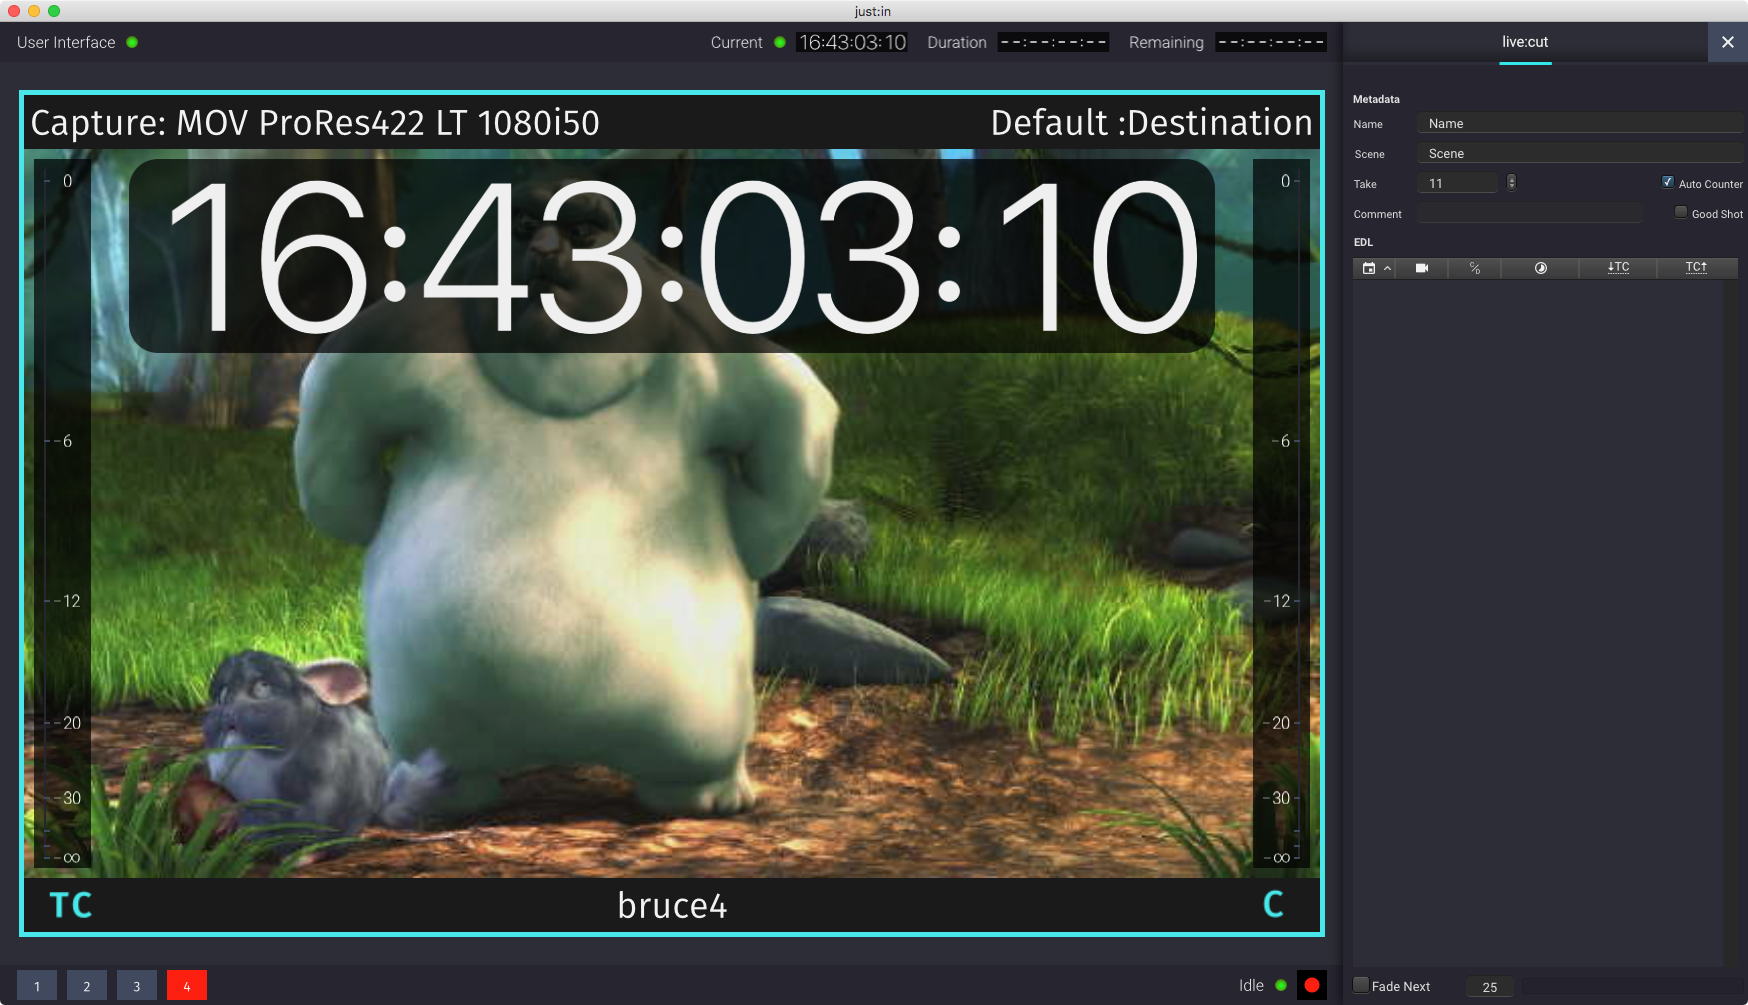
Task: Click the right audio level meter
Action: (x=1281, y=513)
